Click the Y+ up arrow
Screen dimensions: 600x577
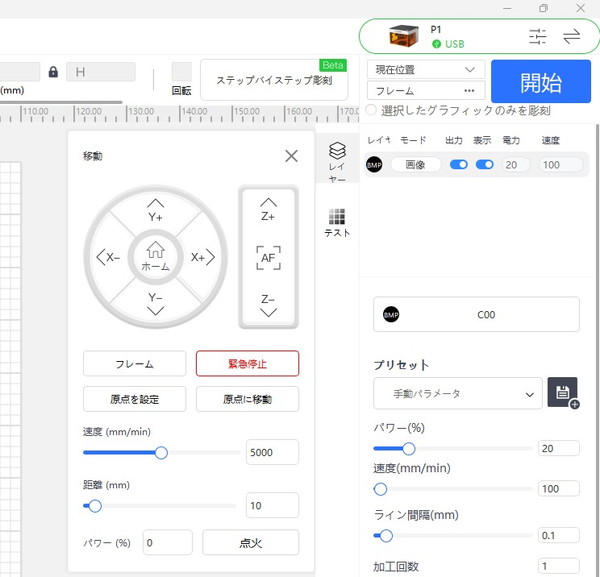point(155,210)
